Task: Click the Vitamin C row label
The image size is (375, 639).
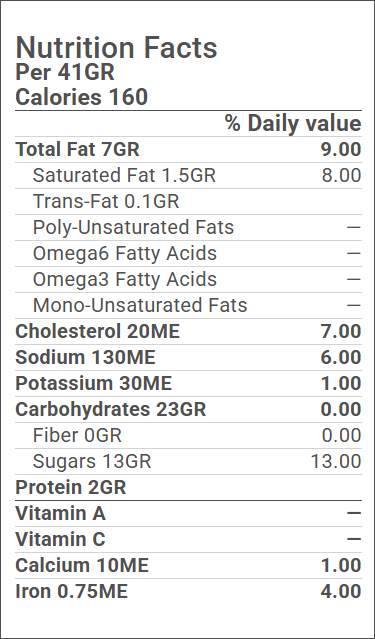Action: tap(60, 540)
